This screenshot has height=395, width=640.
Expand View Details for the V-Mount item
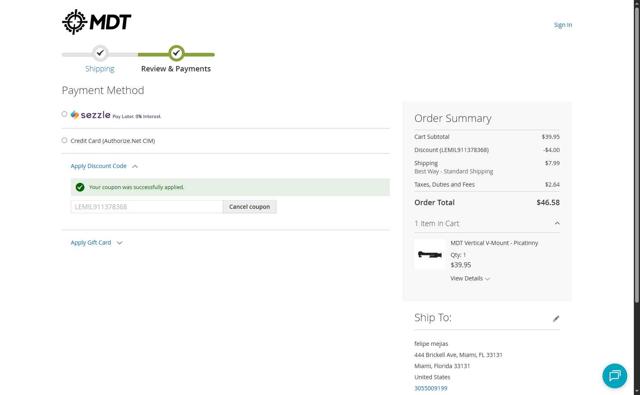(x=470, y=278)
